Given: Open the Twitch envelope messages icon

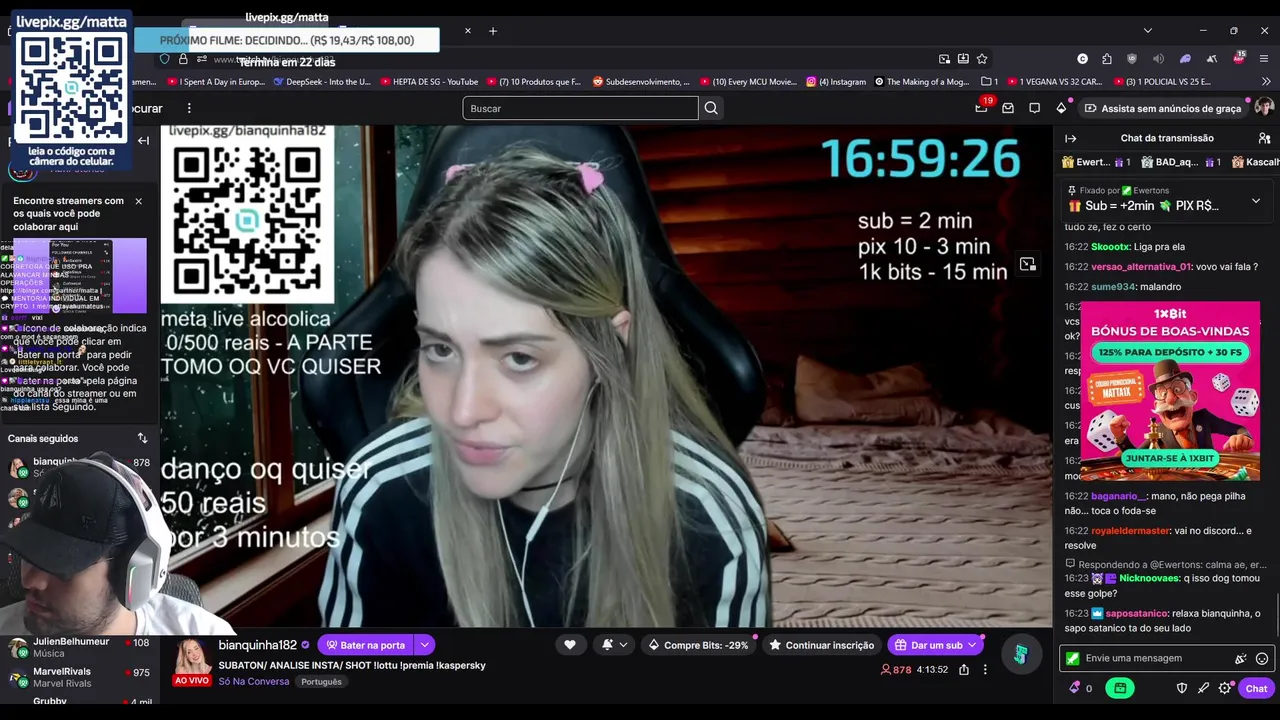Looking at the screenshot, I should point(1008,108).
